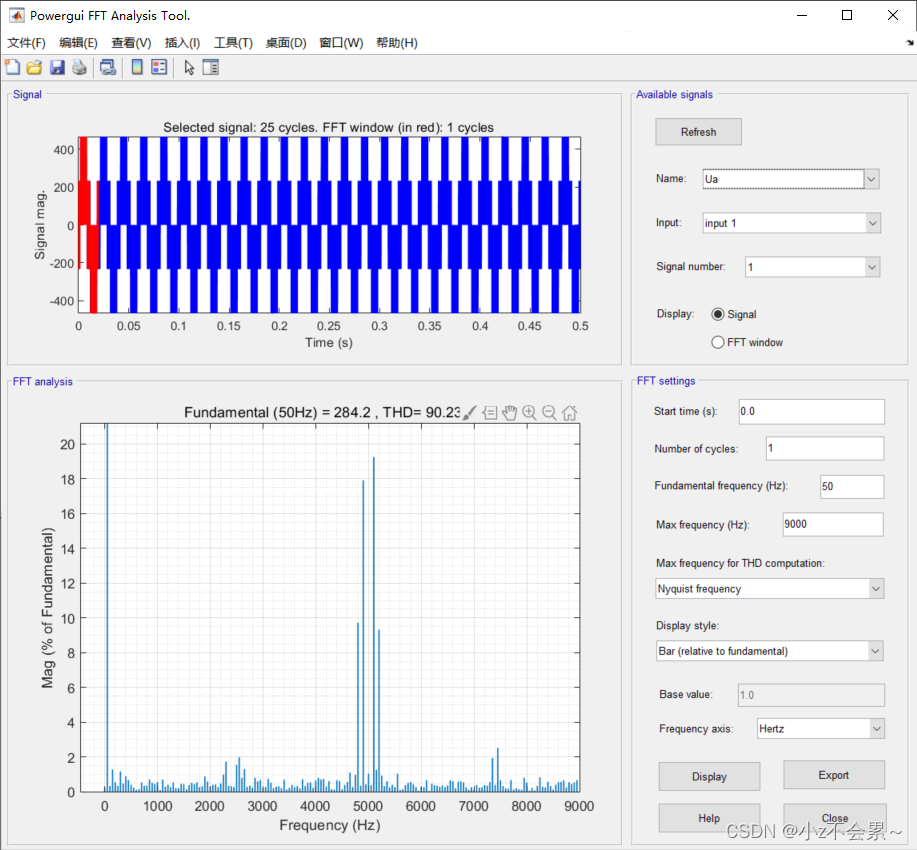The image size is (917, 850).
Task: Click the Display button
Action: (709, 776)
